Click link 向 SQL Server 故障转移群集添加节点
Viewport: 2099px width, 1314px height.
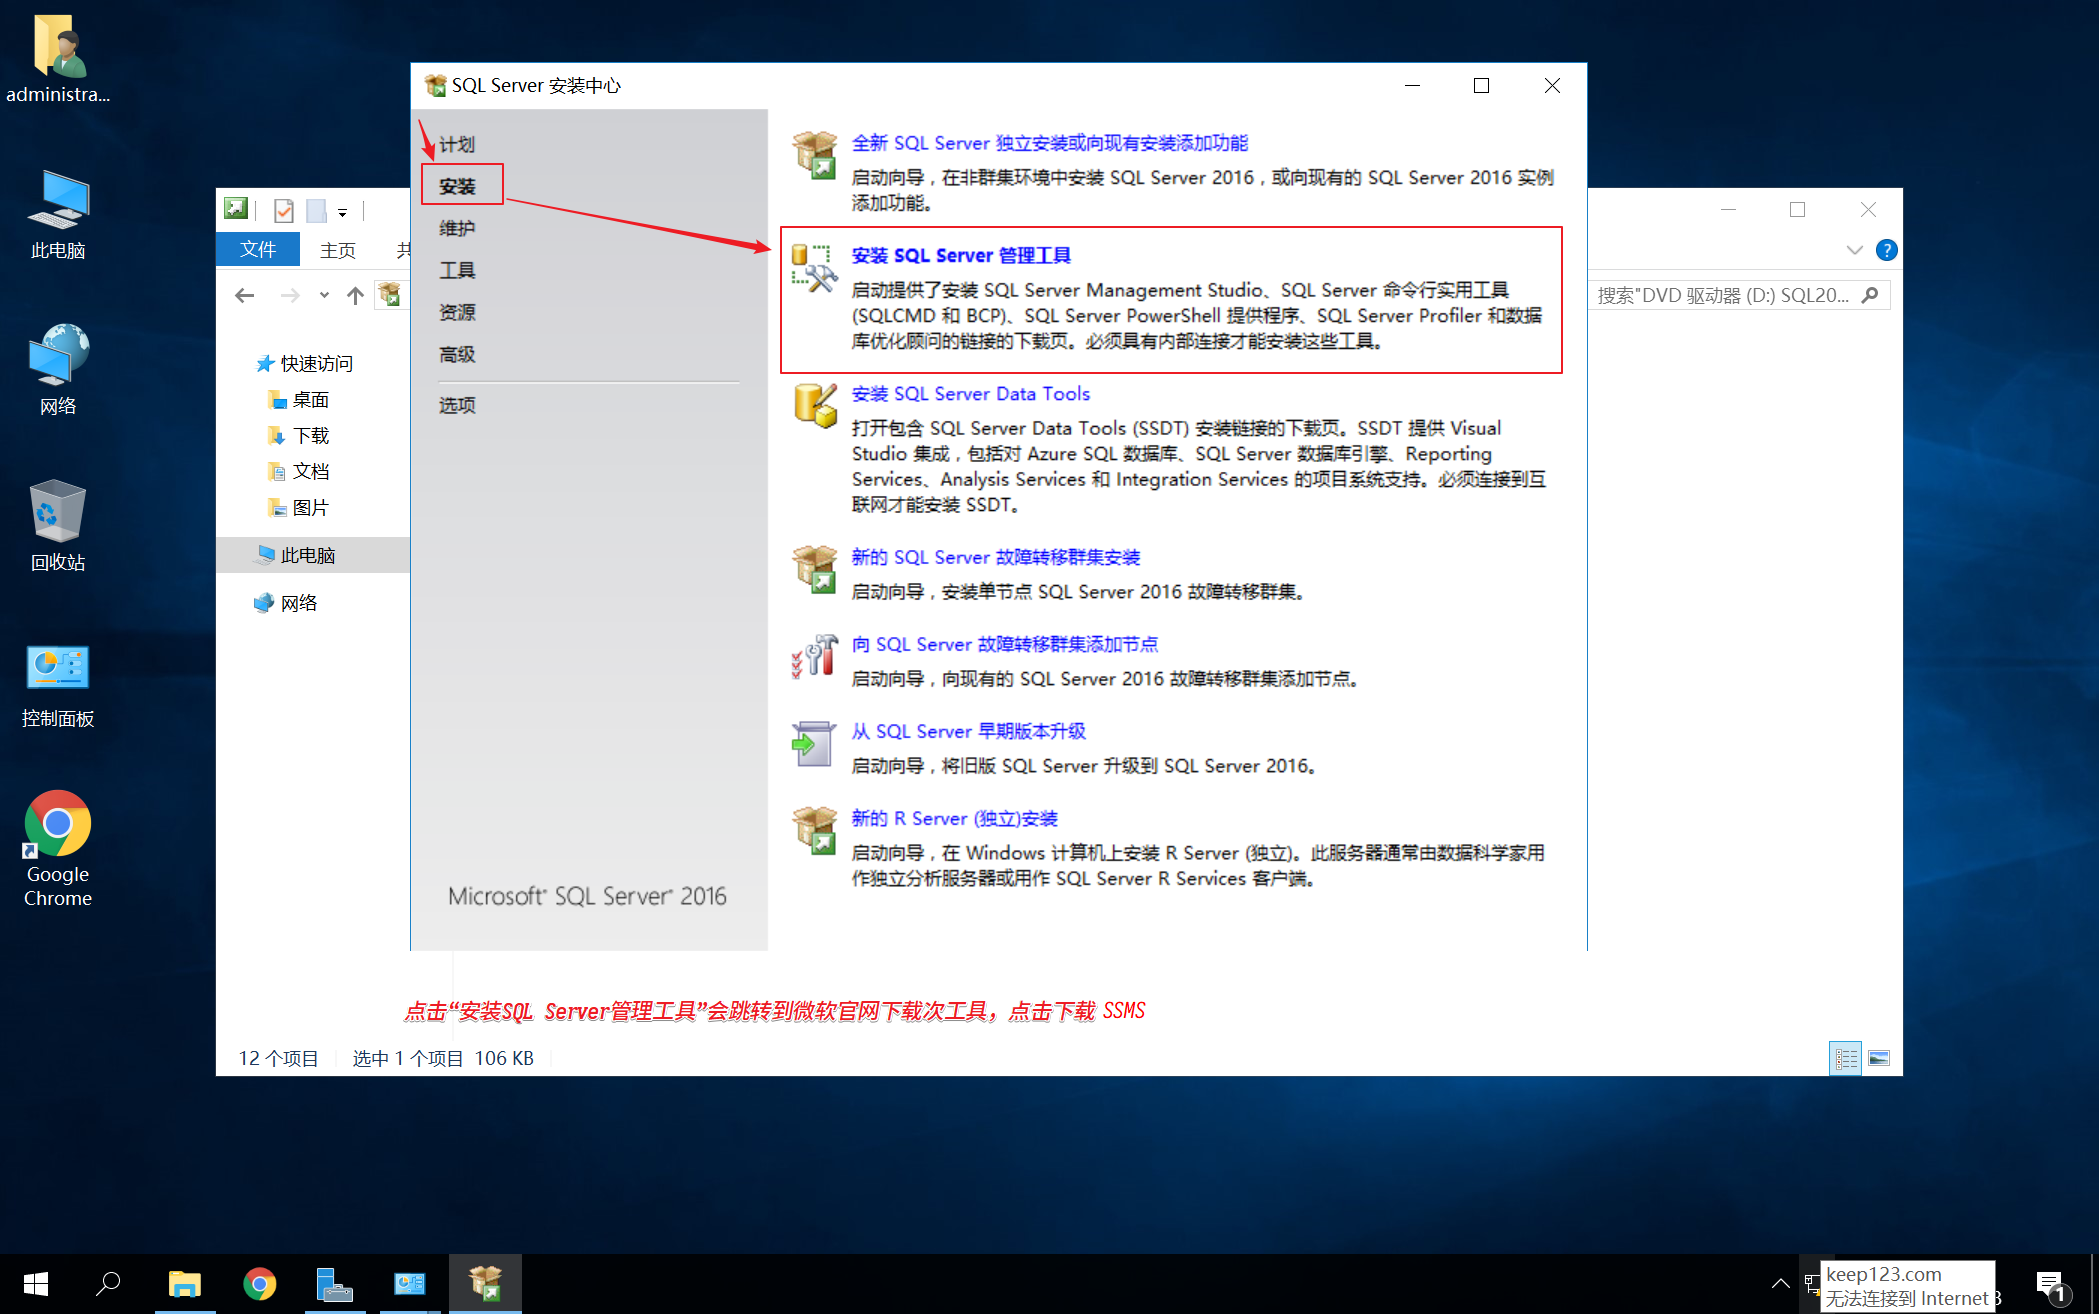1005,644
